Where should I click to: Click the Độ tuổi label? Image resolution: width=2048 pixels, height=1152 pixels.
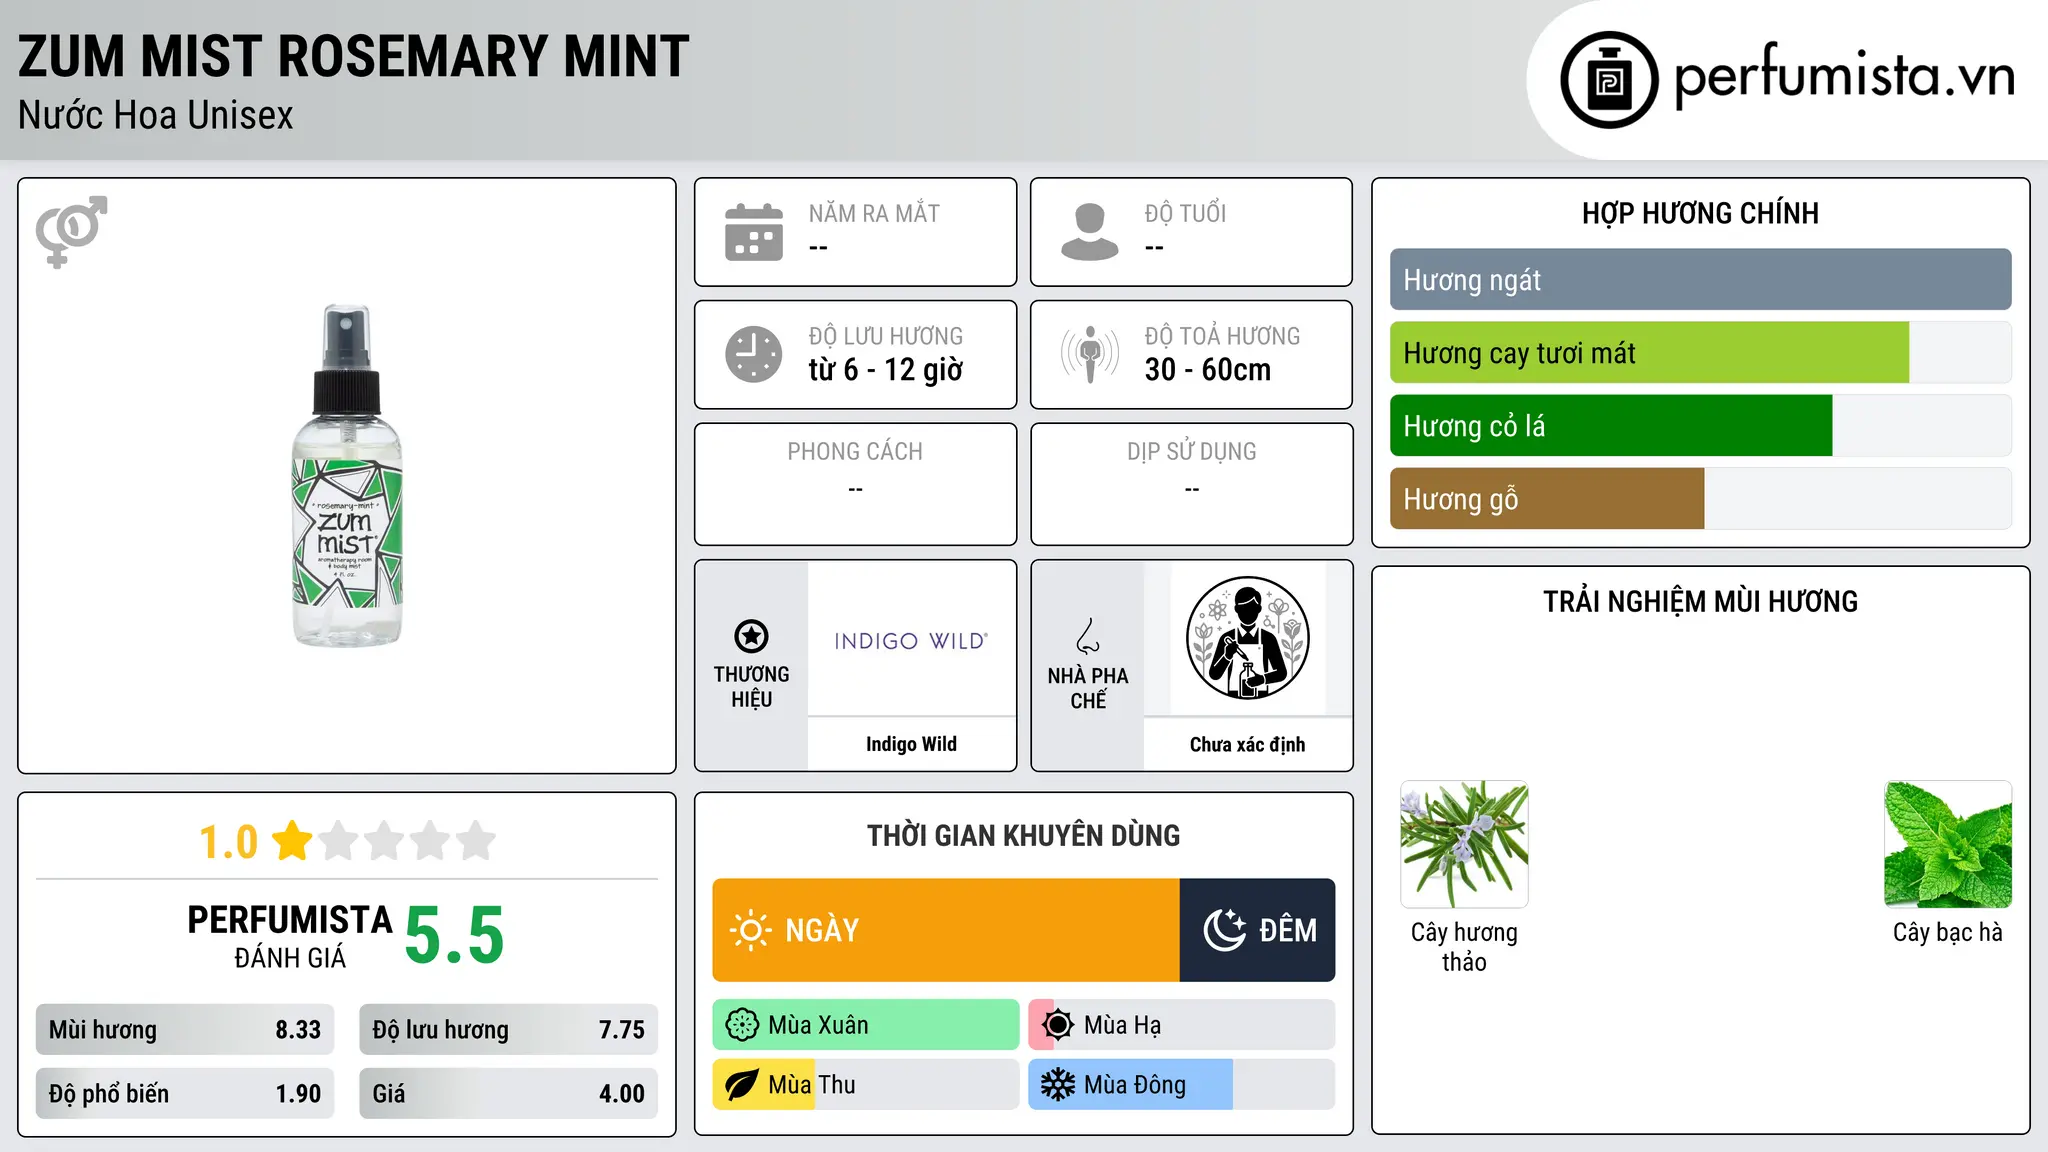pyautogui.click(x=1185, y=213)
